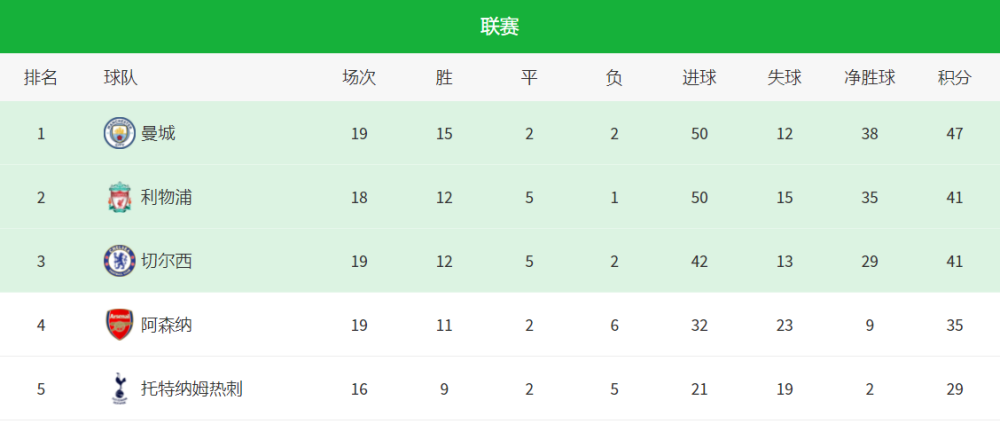Image resolution: width=1000 pixels, height=424 pixels.
Task: Sort by the 积分 column header
Action: 955,78
